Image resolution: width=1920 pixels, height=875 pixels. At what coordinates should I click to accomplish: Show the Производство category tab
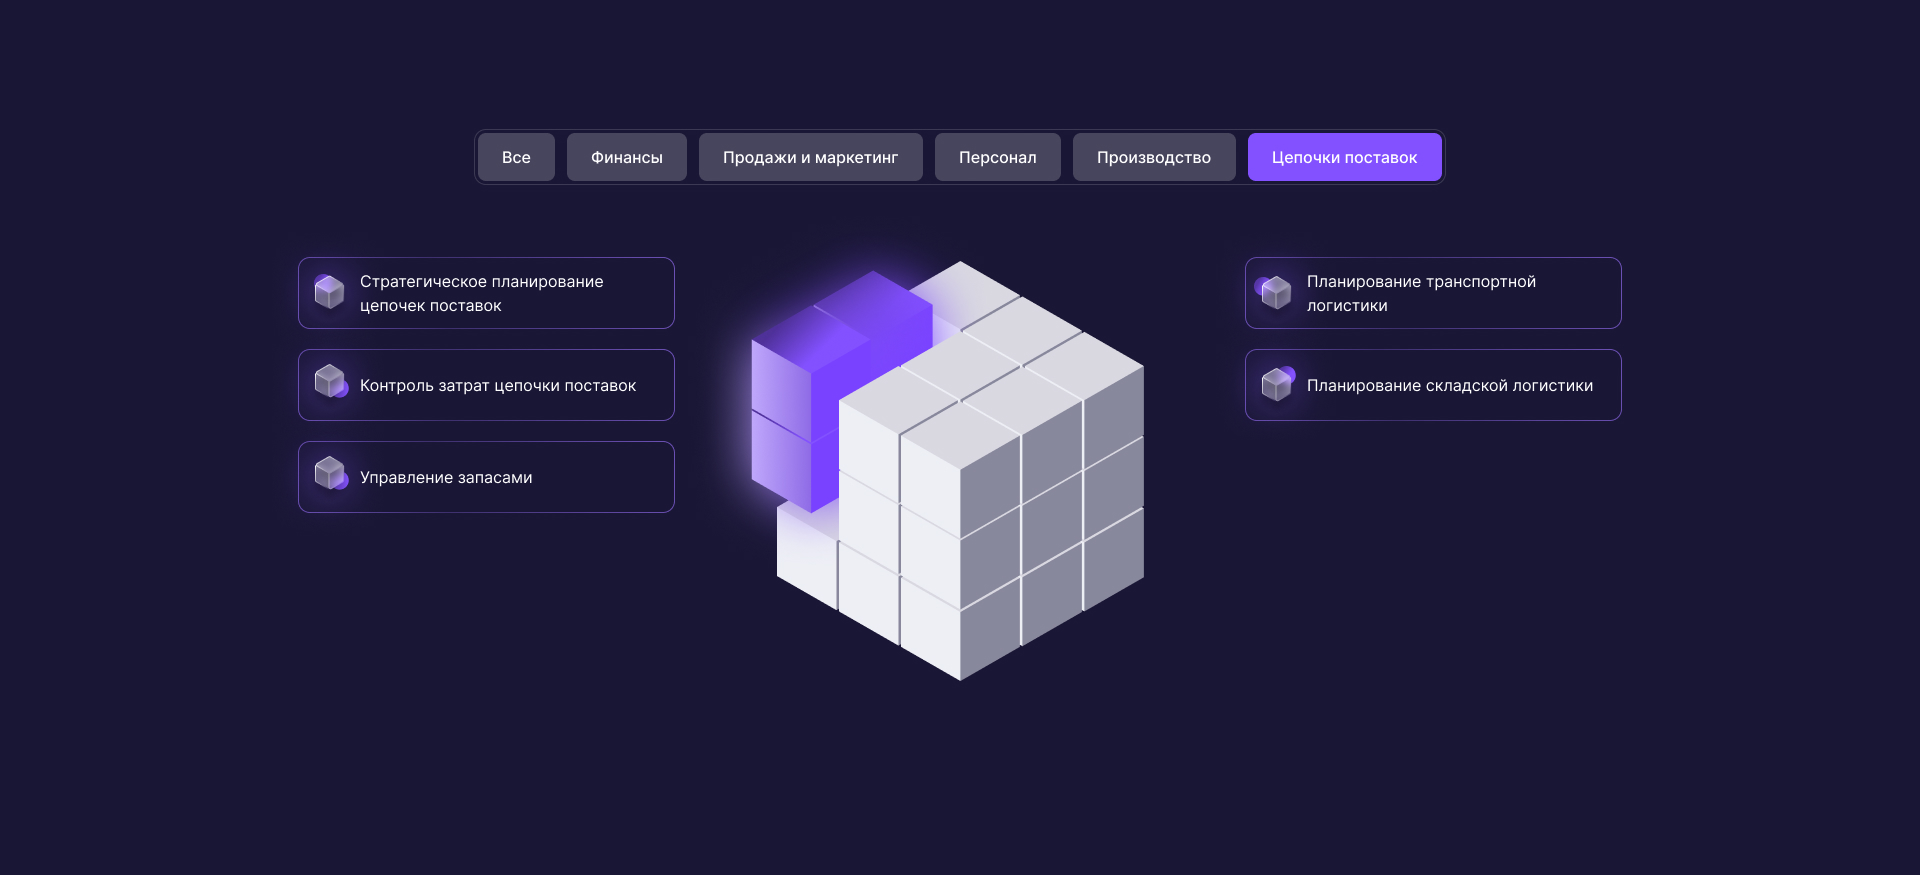(x=1153, y=158)
